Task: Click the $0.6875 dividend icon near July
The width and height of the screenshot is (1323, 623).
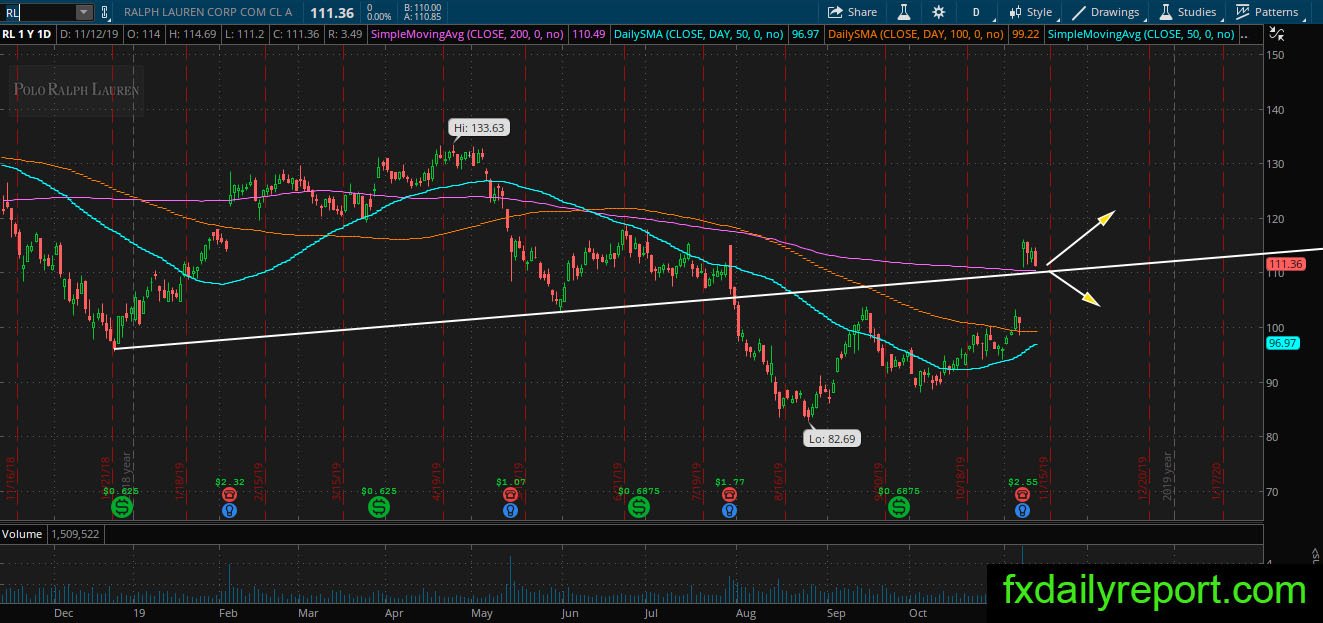Action: click(638, 507)
